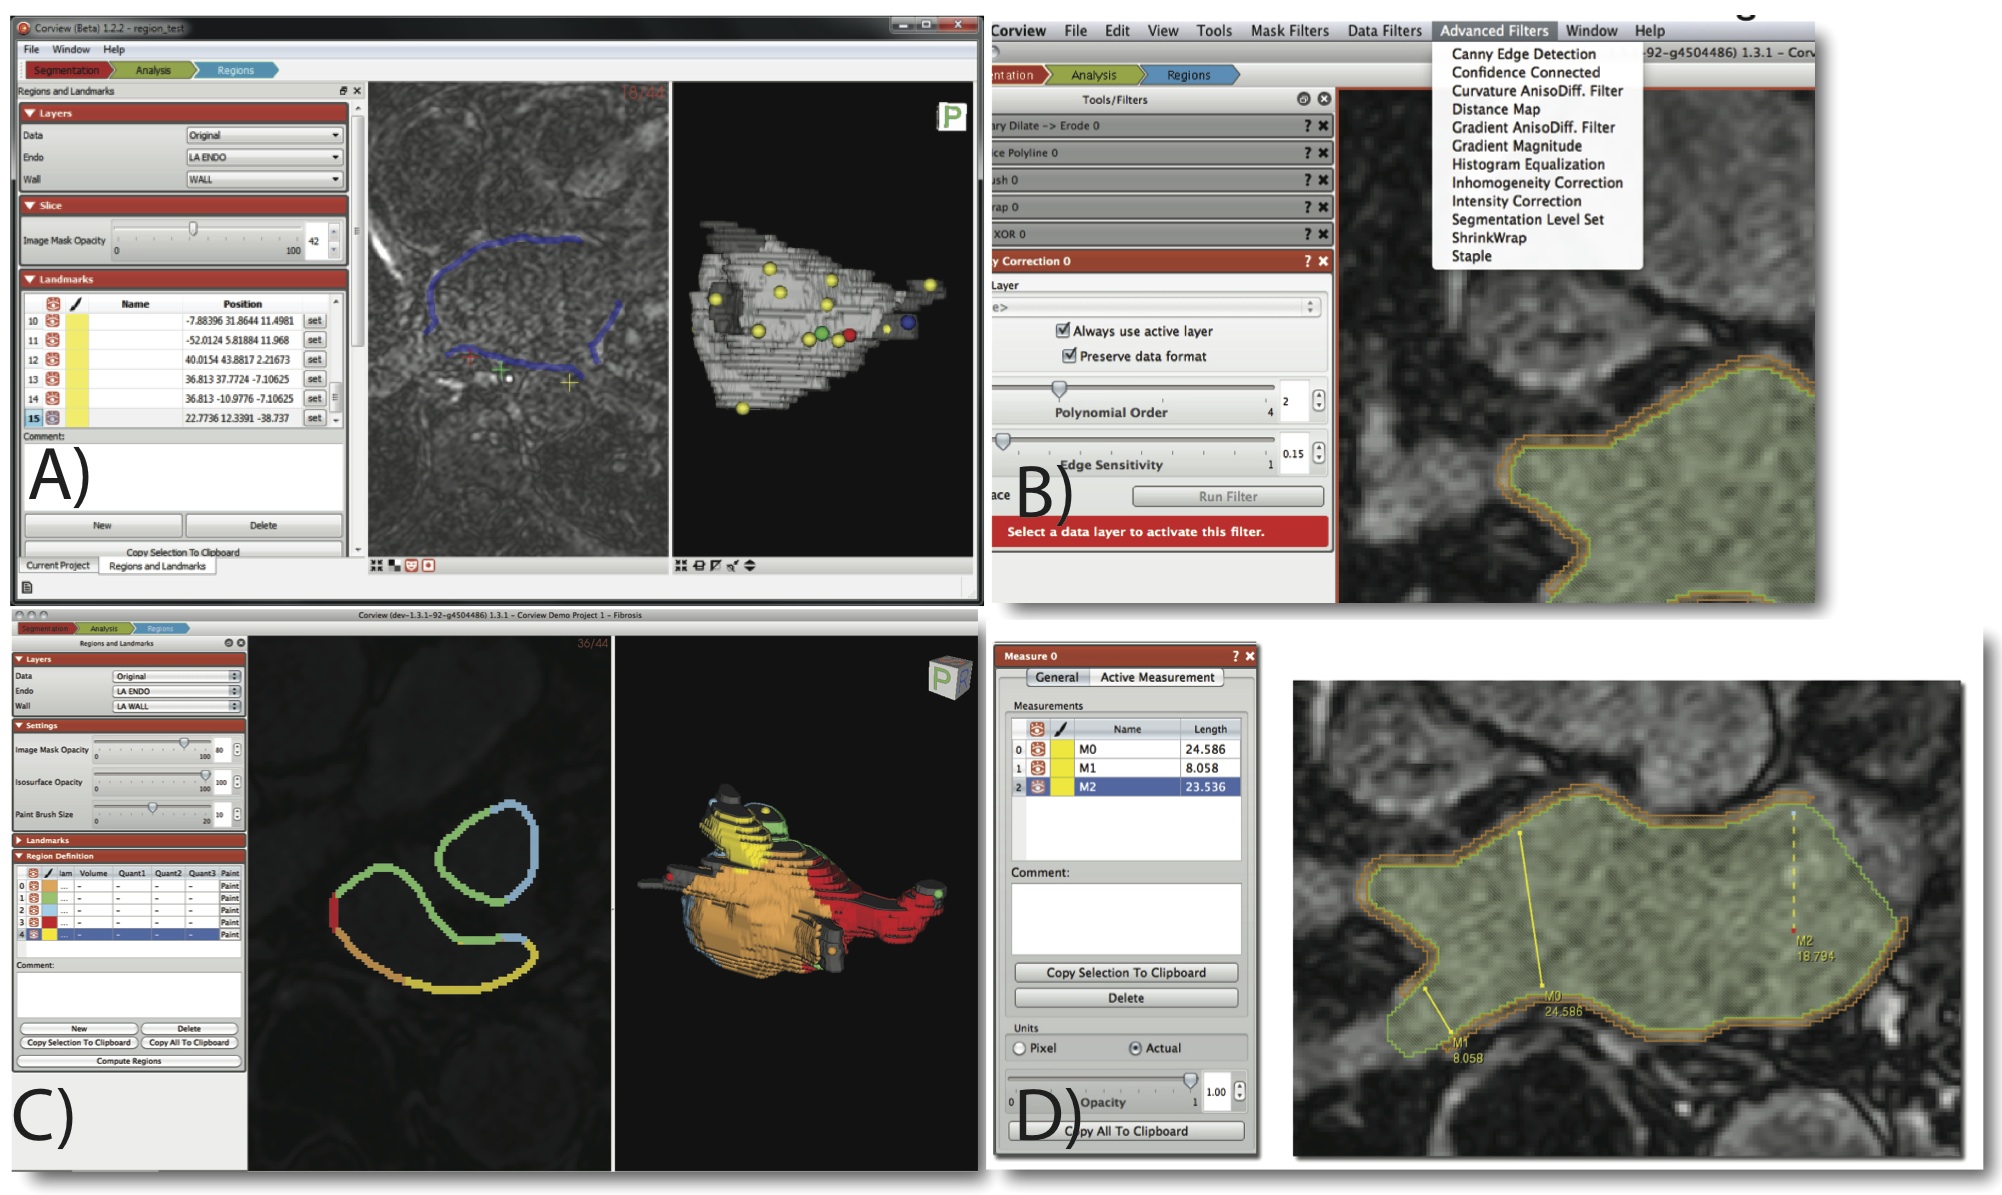Close the Tools/Filters panel in panel B
The height and width of the screenshot is (1195, 2002).
click(1324, 99)
